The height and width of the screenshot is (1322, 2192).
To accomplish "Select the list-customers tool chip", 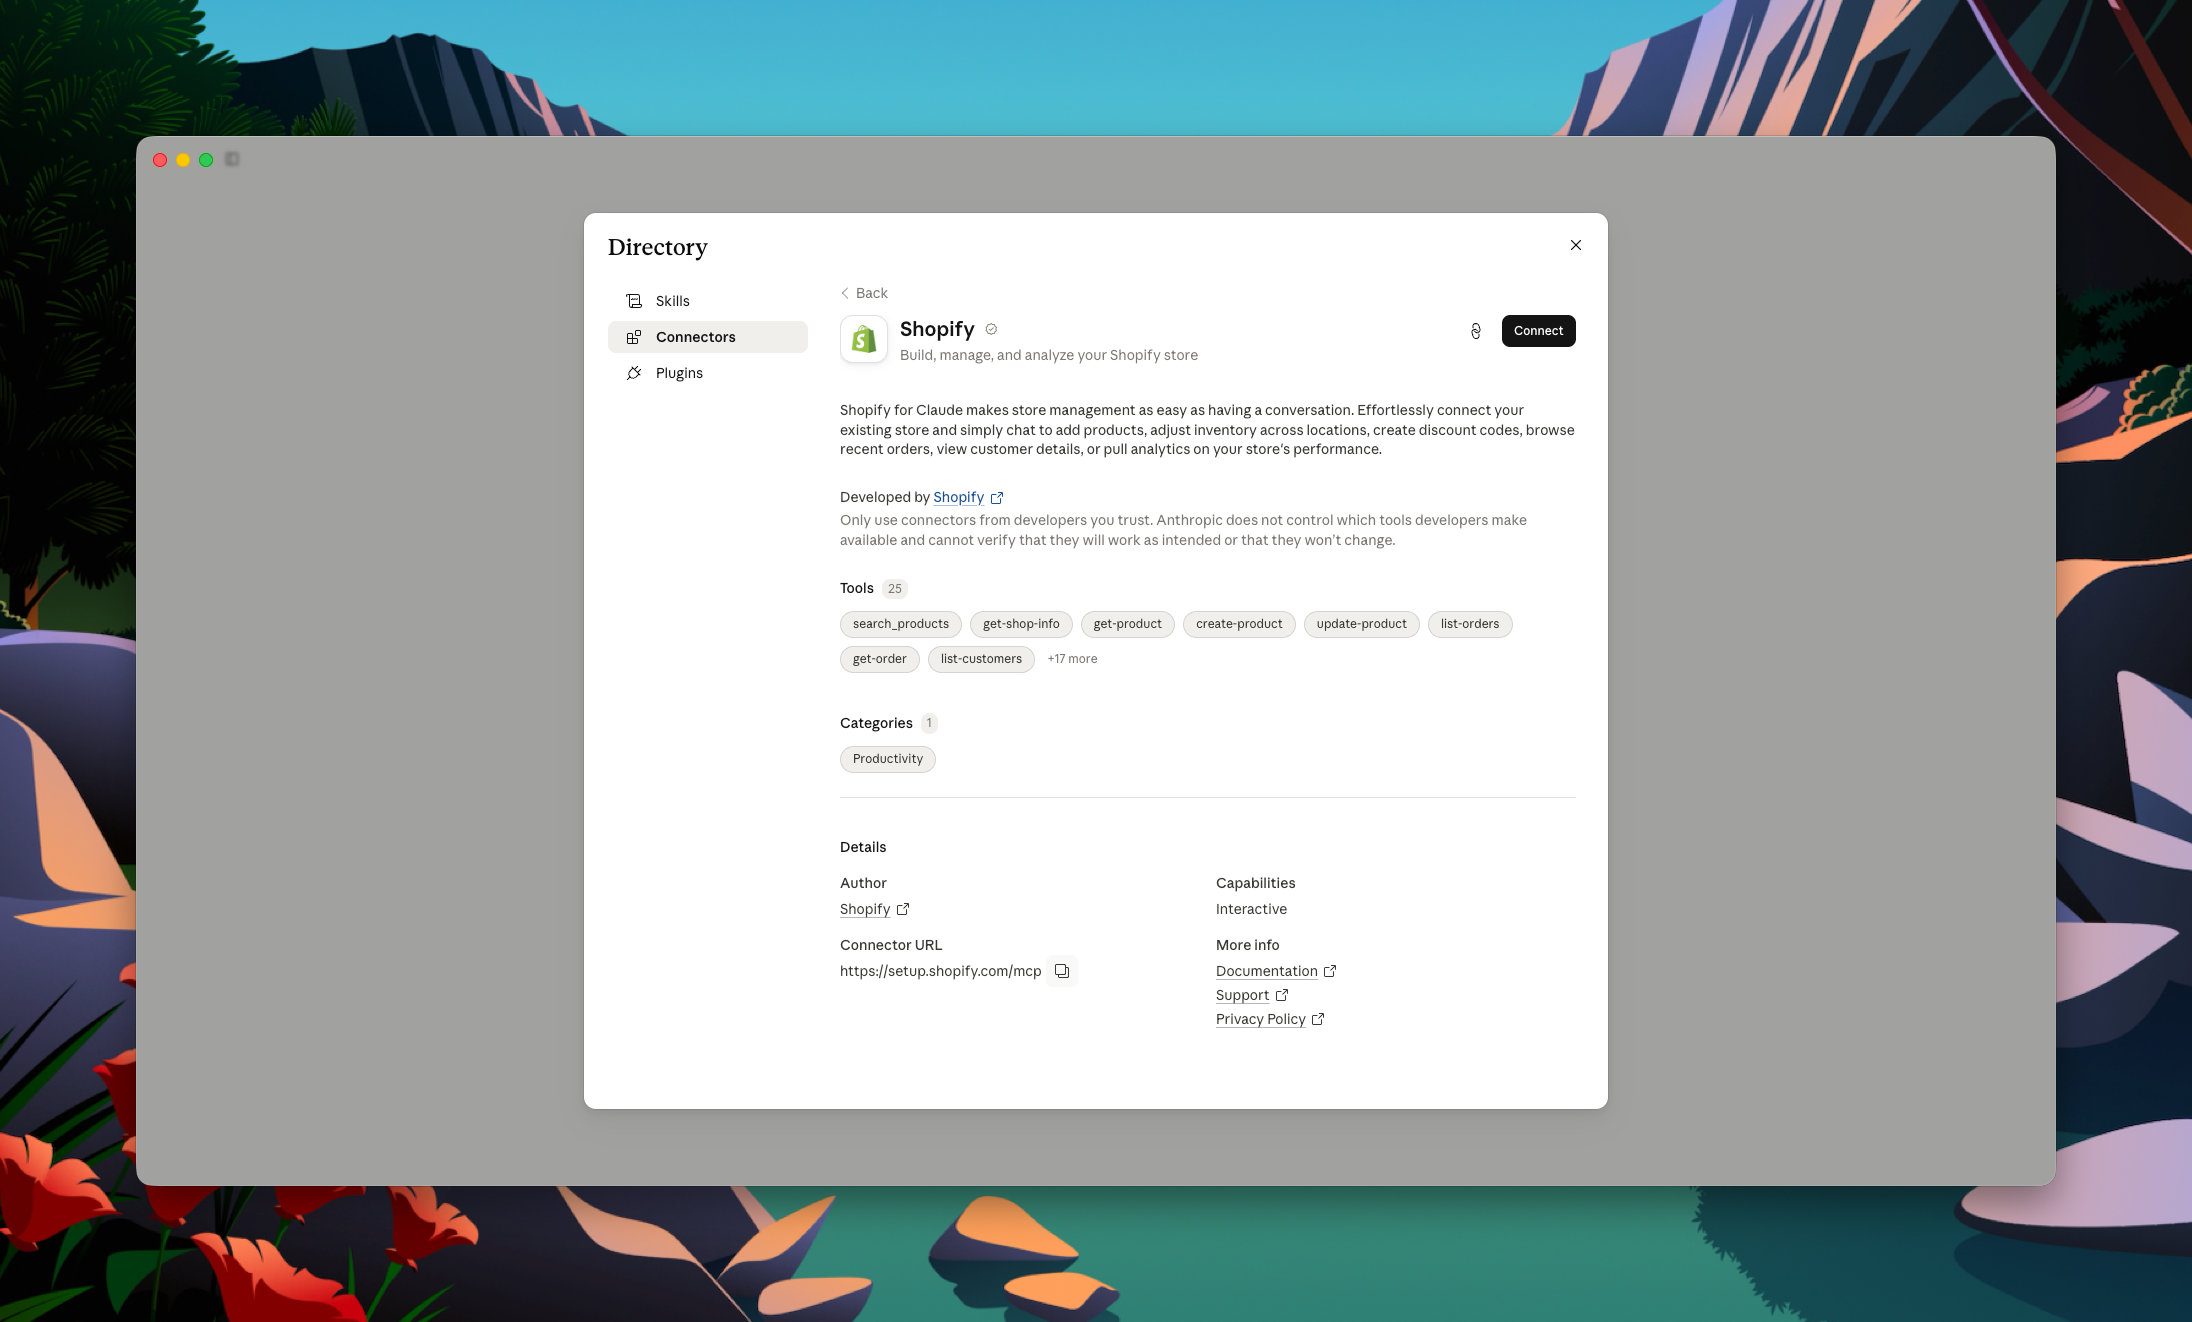I will [x=981, y=659].
